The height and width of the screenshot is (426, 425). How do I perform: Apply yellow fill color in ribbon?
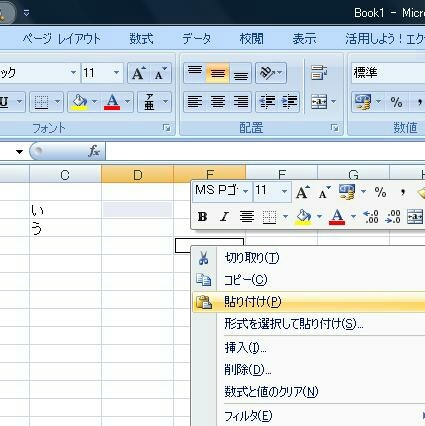click(79, 102)
